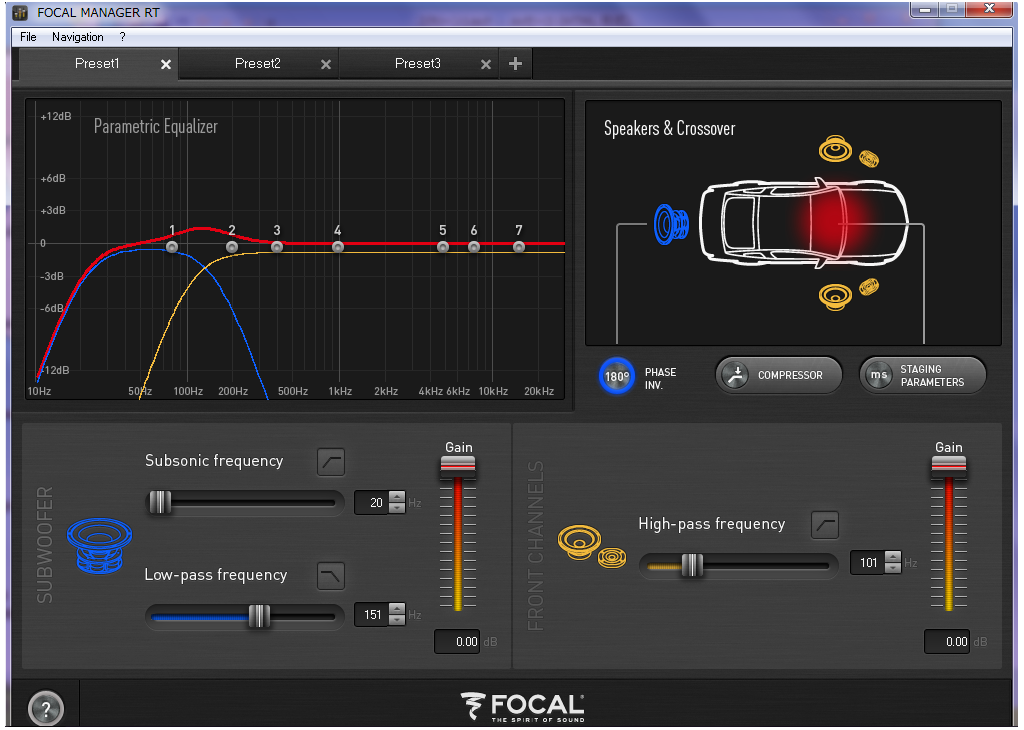Open the Compressor settings
The height and width of the screenshot is (730, 1024).
point(778,375)
